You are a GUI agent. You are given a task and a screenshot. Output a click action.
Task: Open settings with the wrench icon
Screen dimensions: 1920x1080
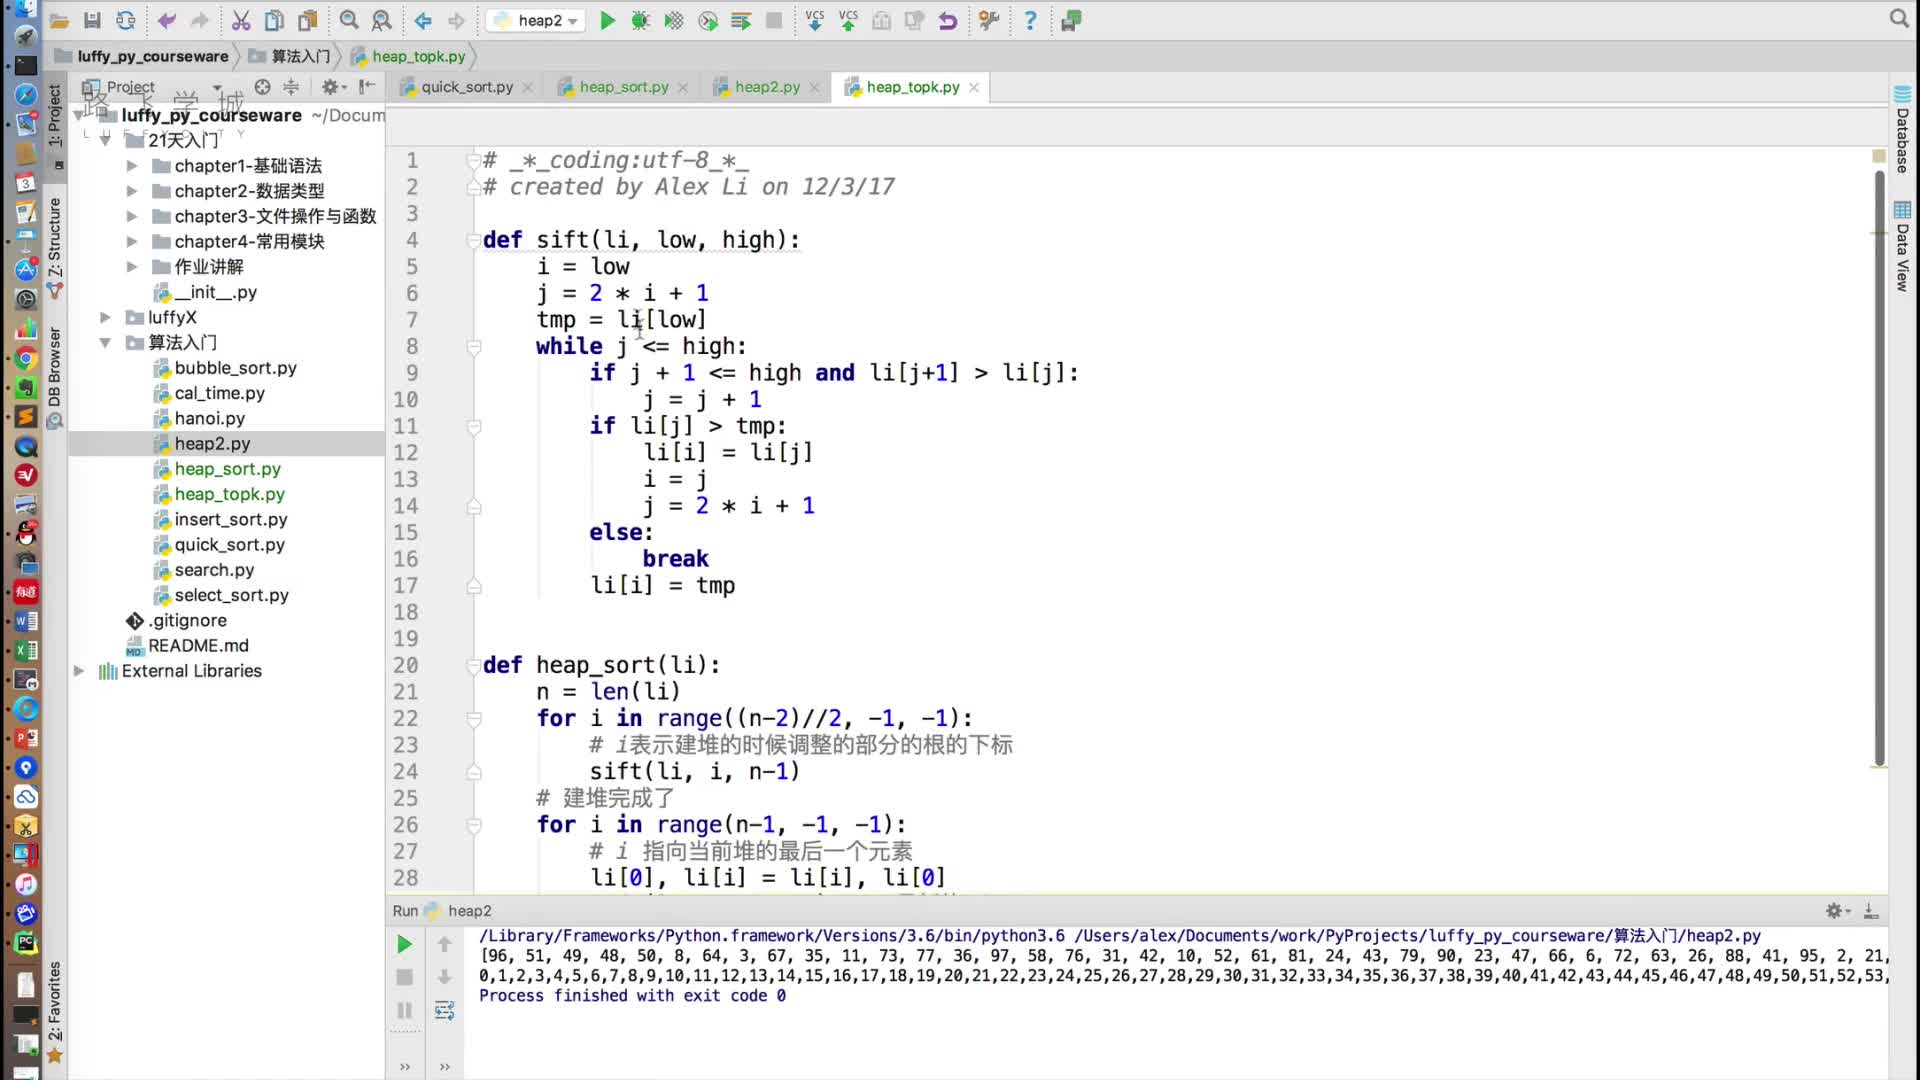click(x=989, y=20)
